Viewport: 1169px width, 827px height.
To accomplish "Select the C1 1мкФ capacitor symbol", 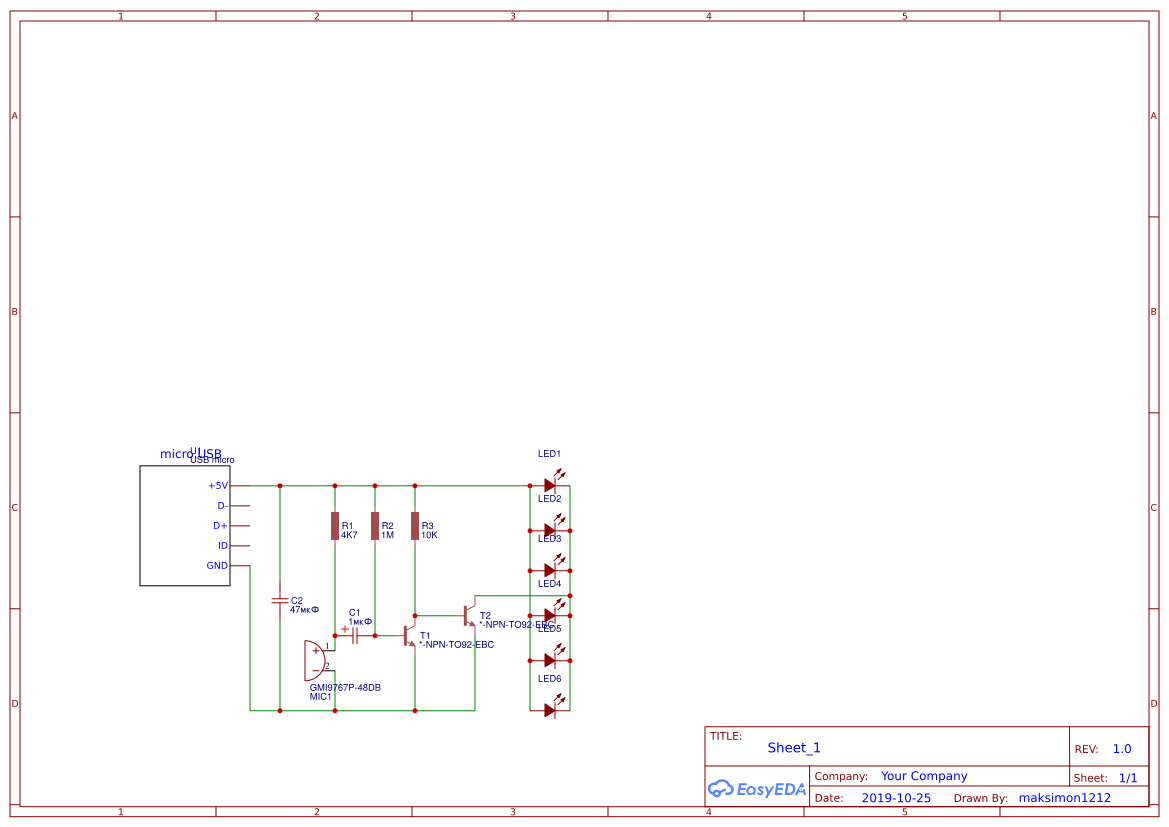I will tap(357, 634).
